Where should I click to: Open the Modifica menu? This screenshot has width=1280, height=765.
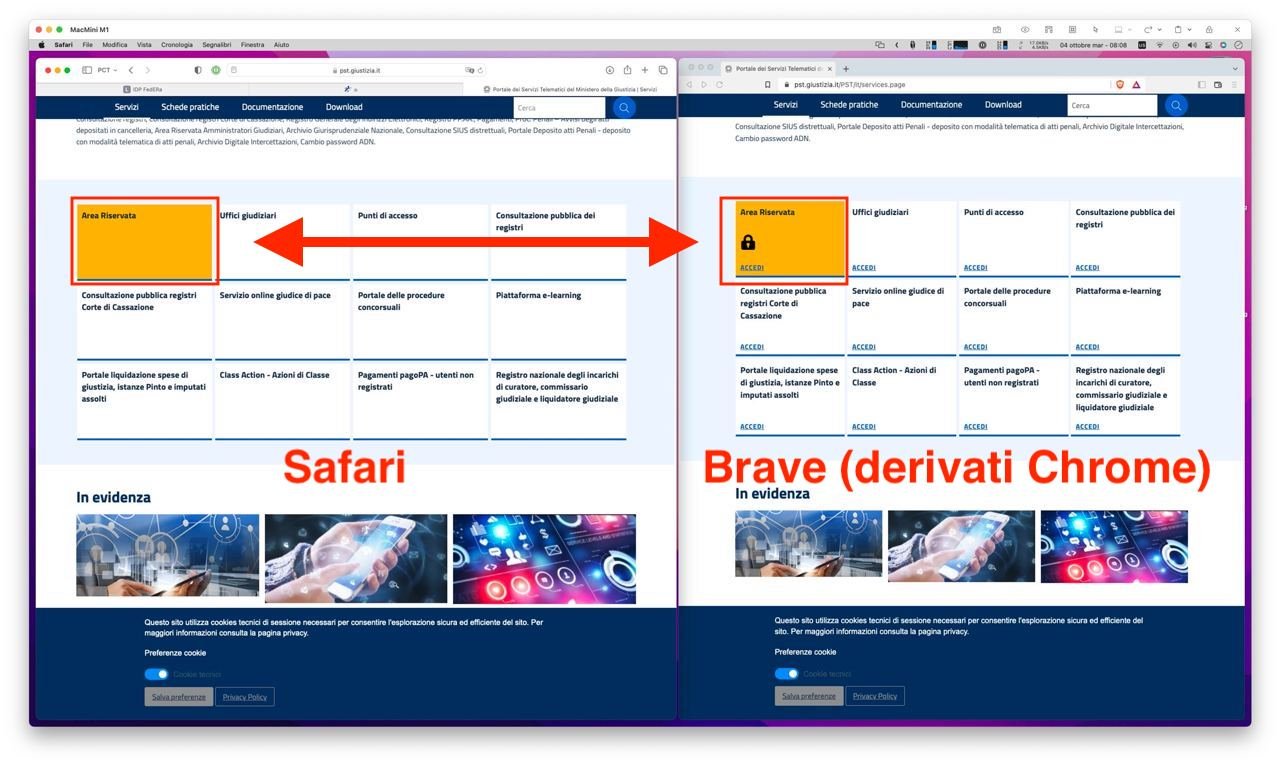click(115, 45)
